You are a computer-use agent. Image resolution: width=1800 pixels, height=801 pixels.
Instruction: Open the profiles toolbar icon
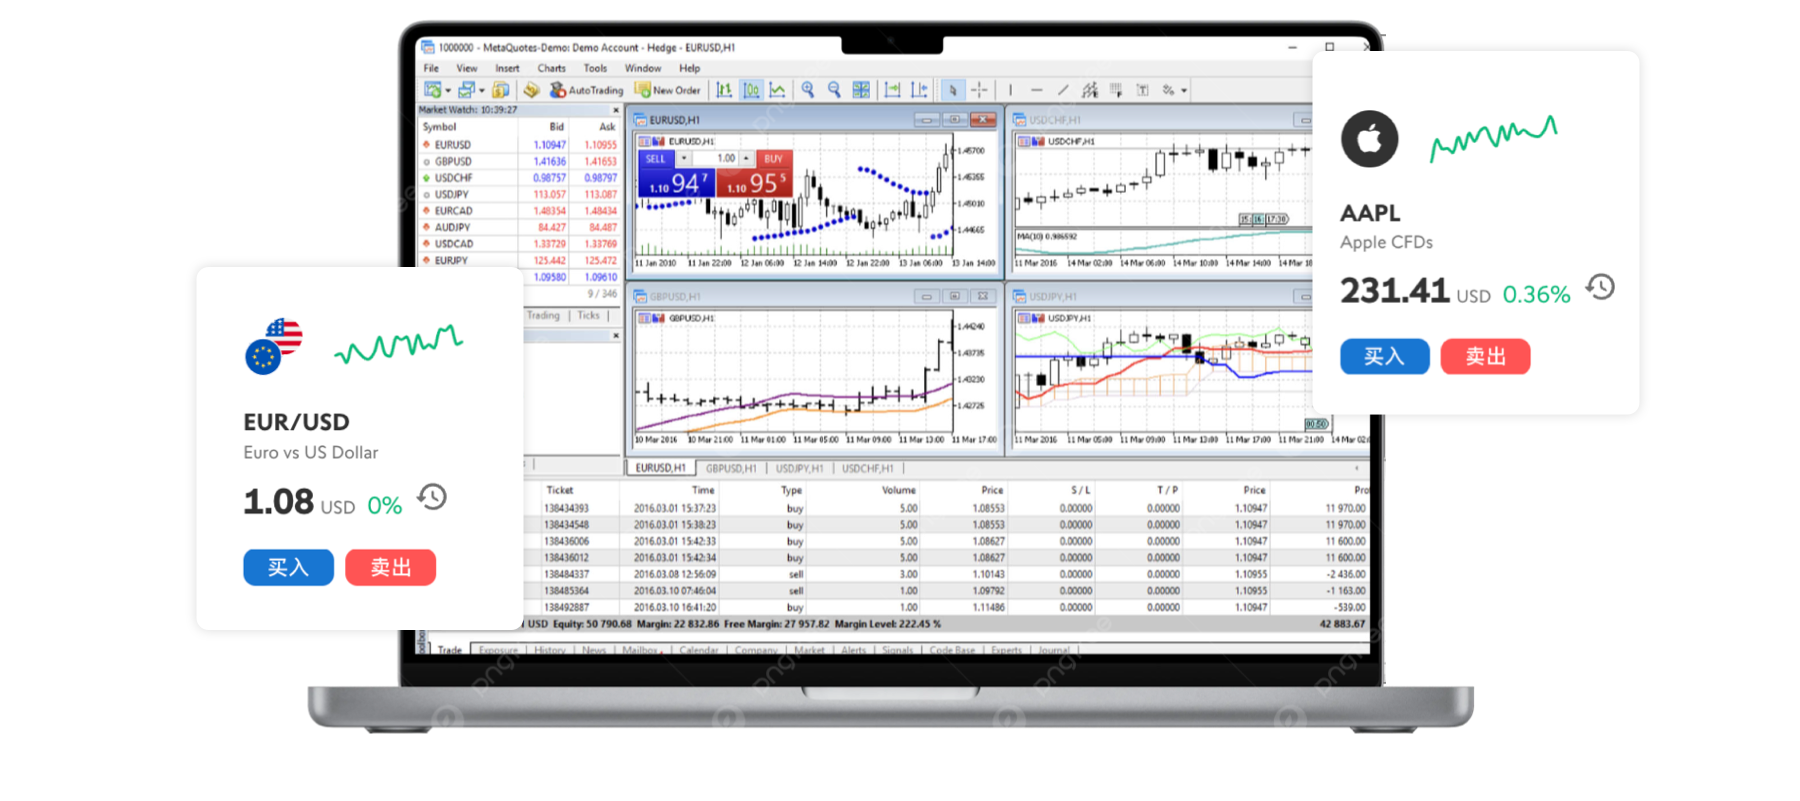click(x=466, y=90)
